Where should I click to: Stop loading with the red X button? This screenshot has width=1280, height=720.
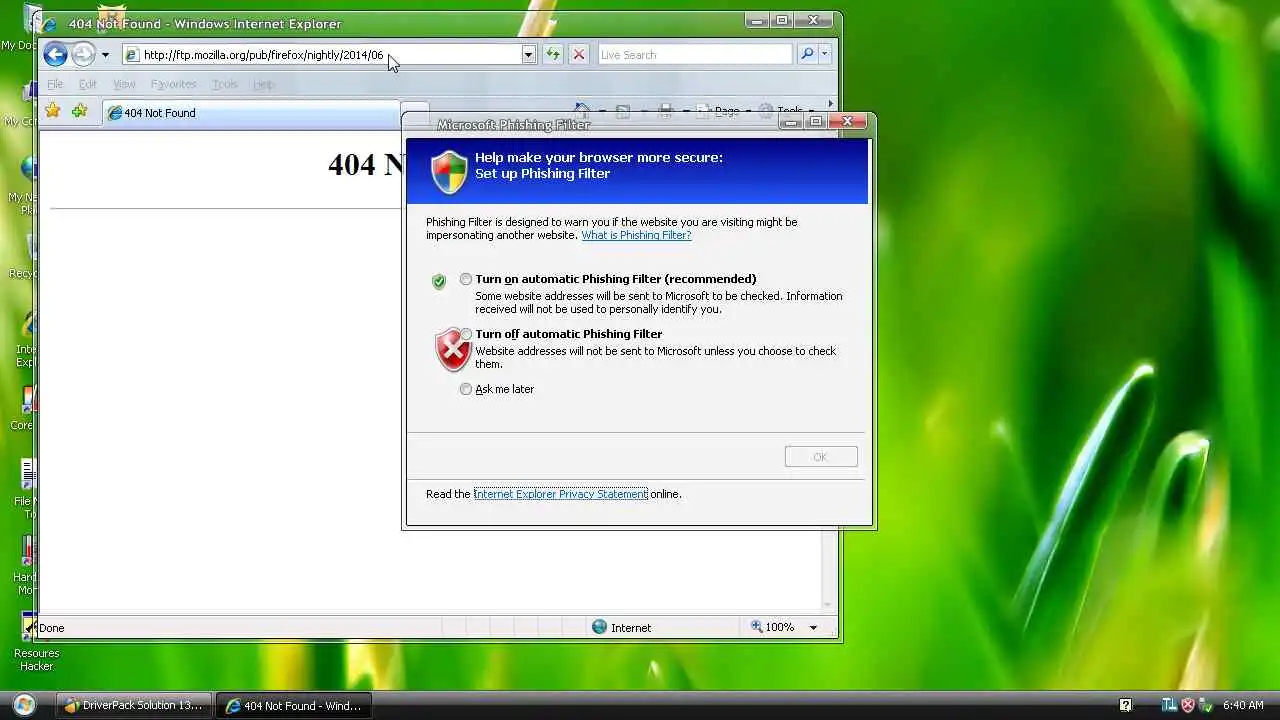pyautogui.click(x=578, y=55)
